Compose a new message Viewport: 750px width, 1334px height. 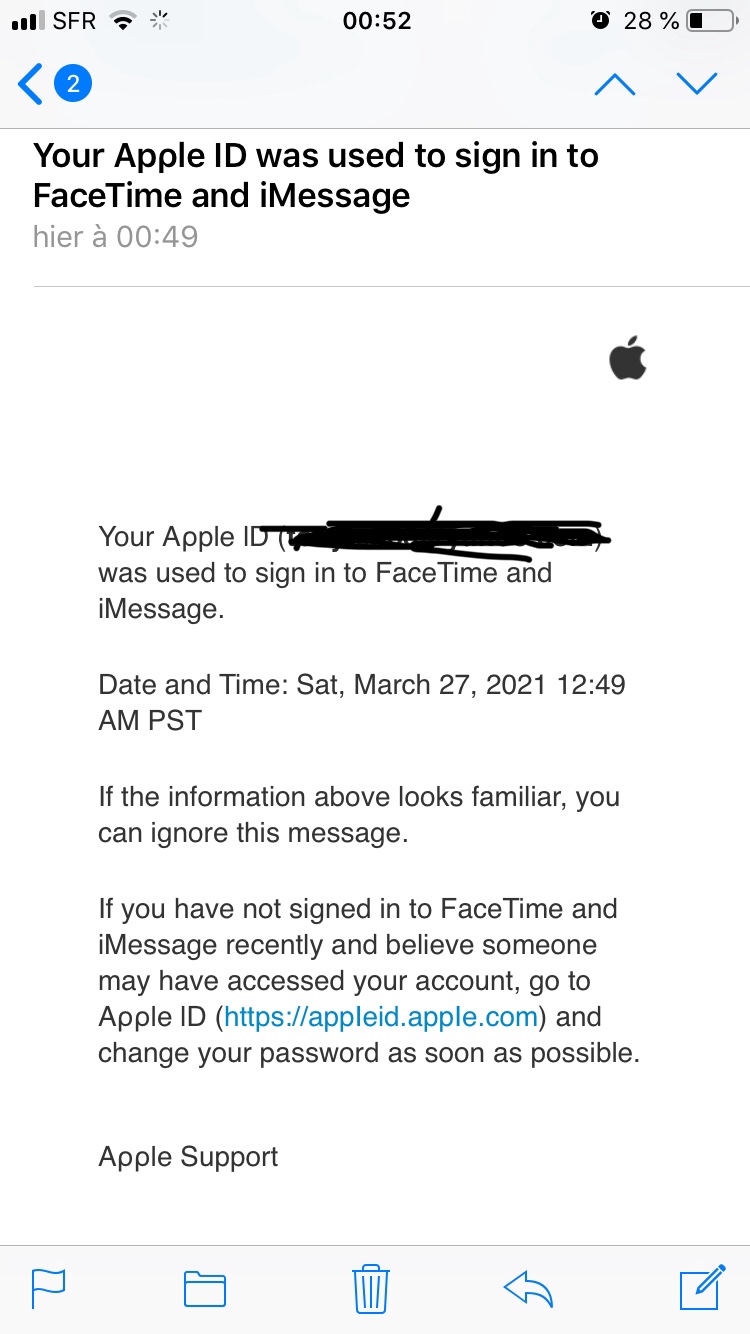tap(701, 1287)
